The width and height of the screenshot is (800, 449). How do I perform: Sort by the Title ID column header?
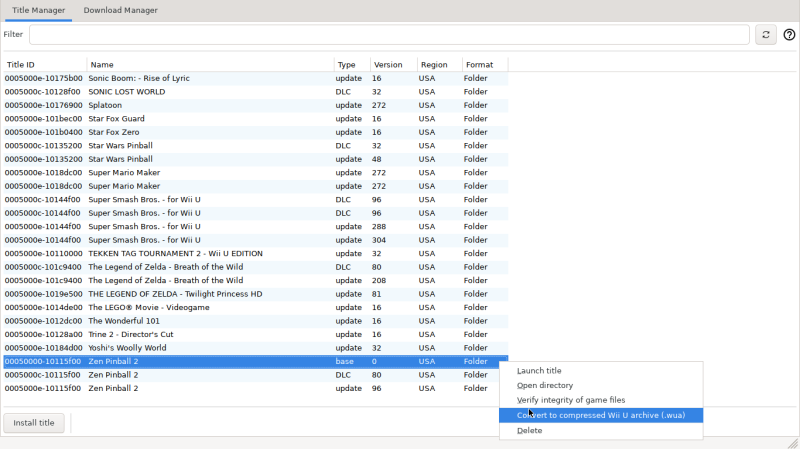(45, 65)
